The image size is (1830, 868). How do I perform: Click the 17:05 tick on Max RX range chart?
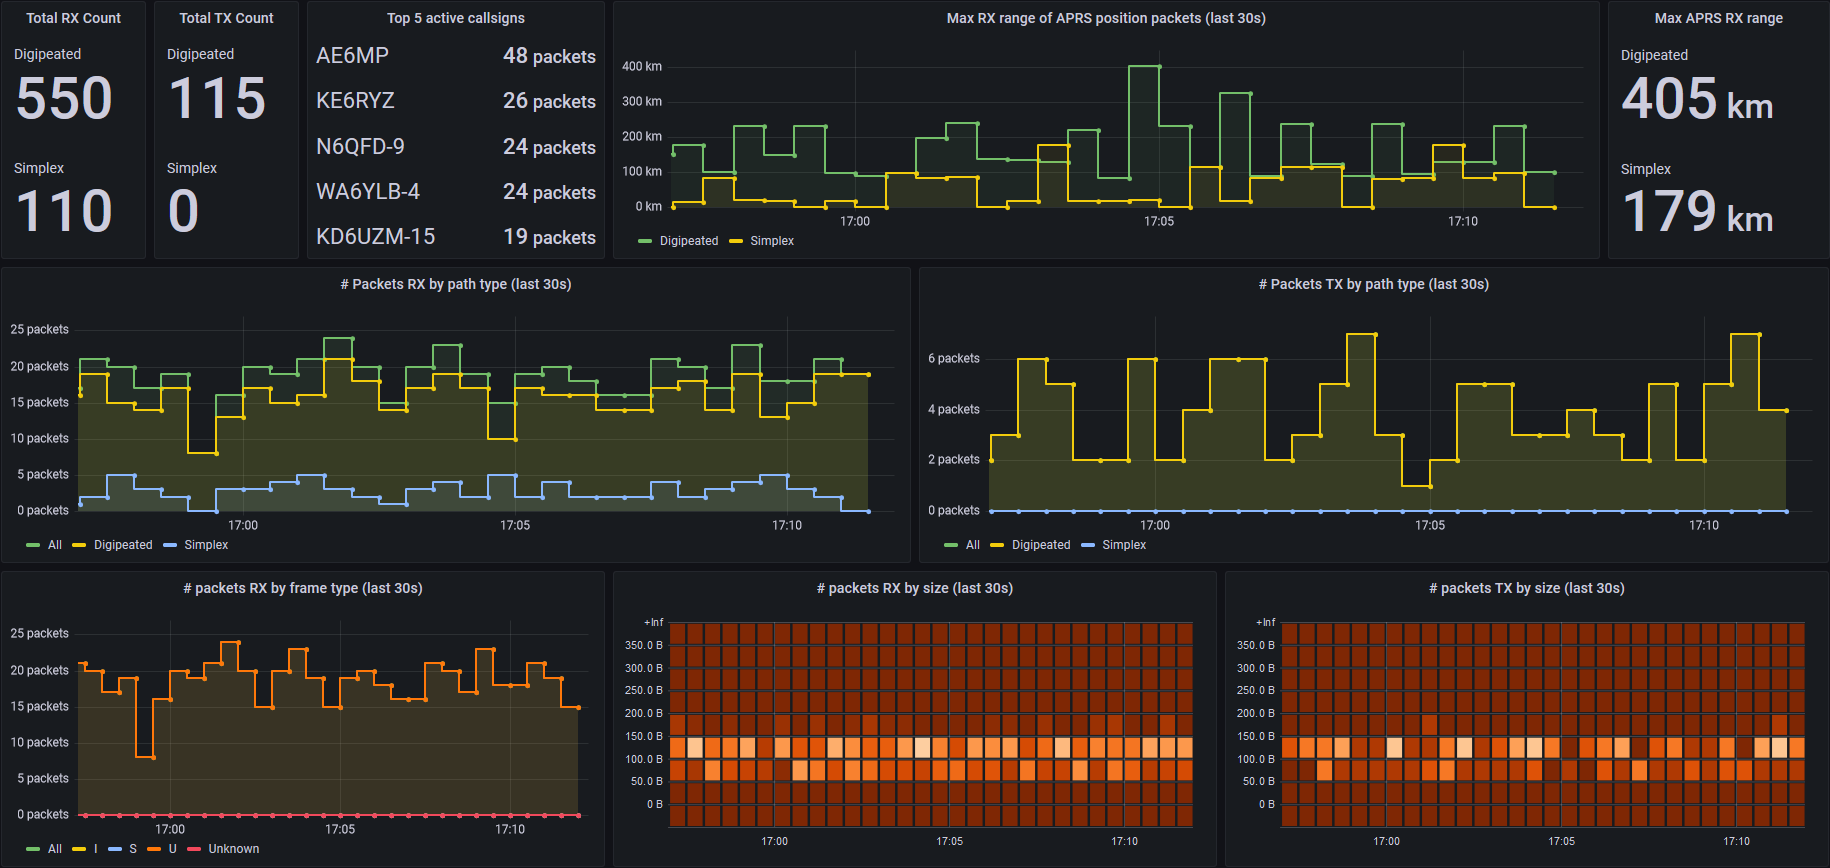click(1159, 222)
